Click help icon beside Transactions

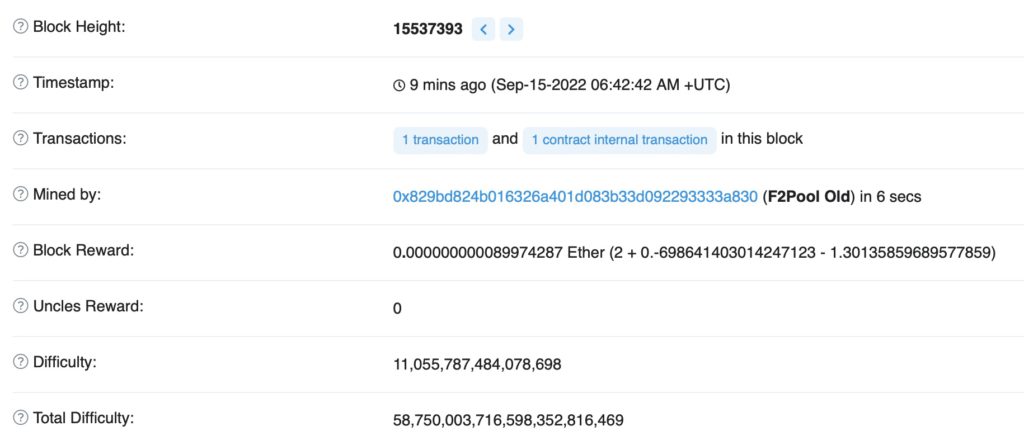tap(21, 139)
